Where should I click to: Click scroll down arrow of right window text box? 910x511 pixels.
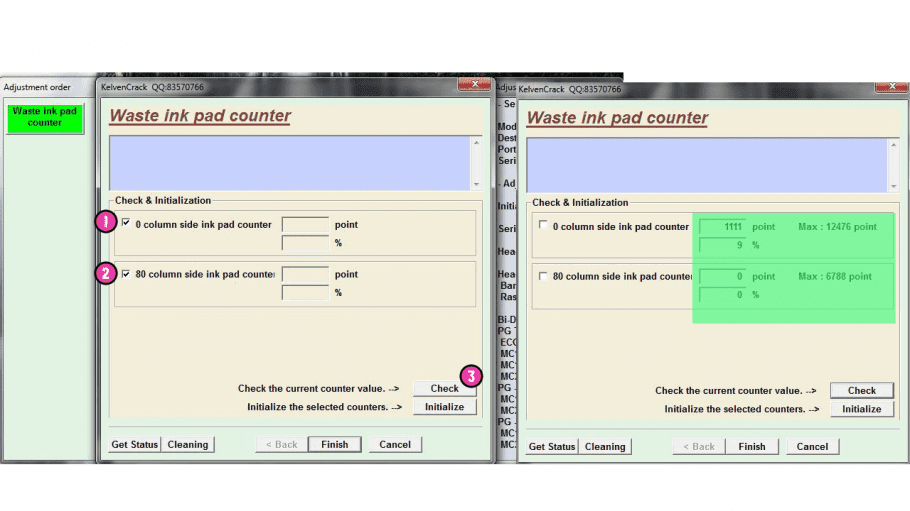coord(894,186)
